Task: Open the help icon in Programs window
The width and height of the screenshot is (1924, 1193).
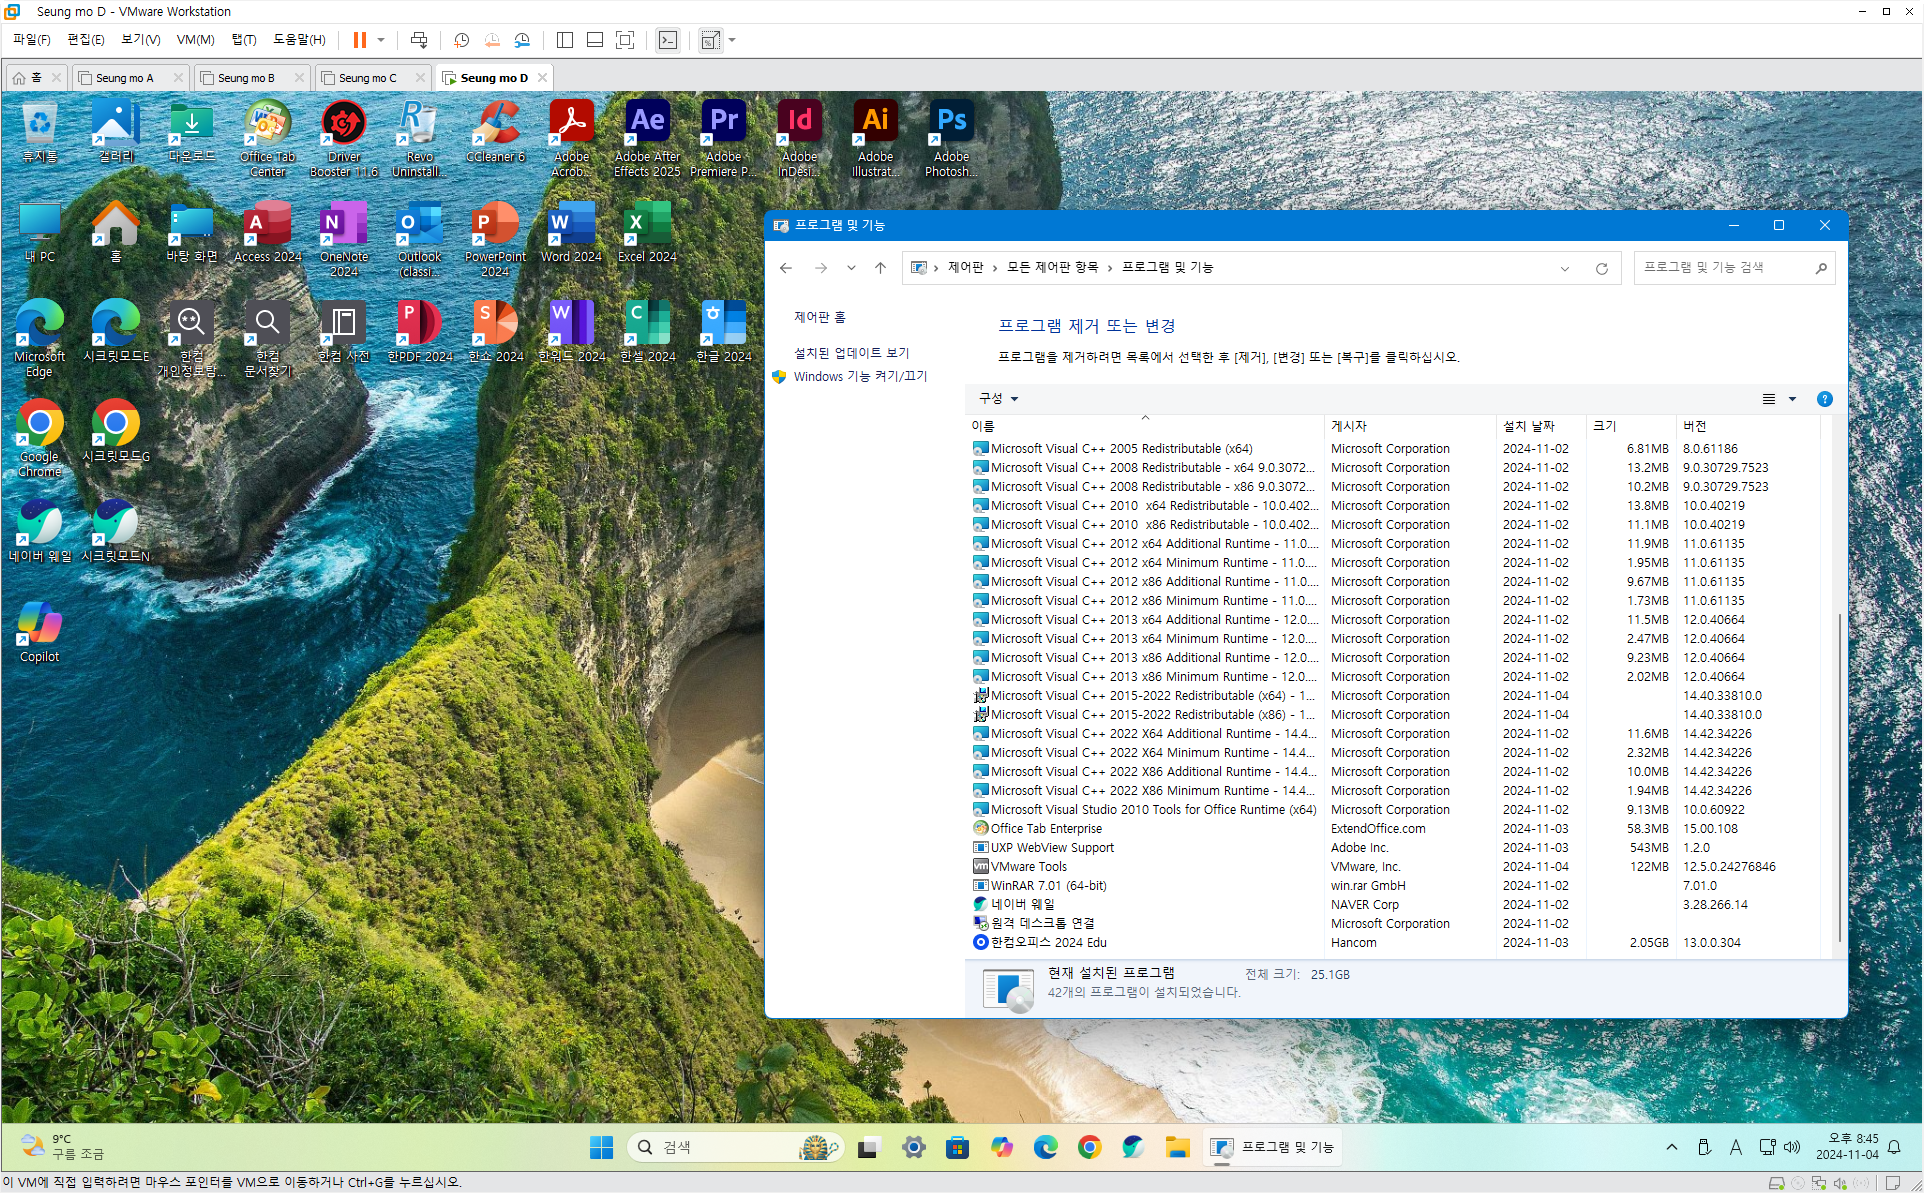Action: 1824,399
